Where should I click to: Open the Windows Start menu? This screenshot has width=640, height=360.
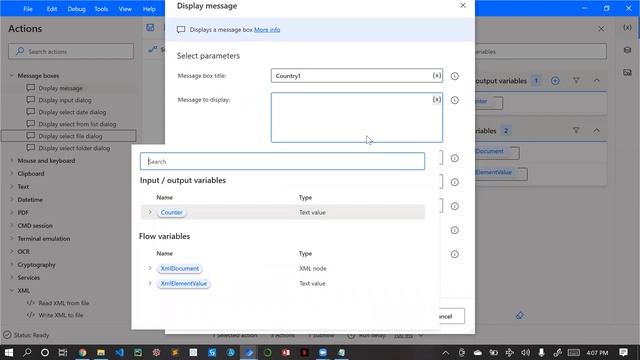click(x=9, y=352)
